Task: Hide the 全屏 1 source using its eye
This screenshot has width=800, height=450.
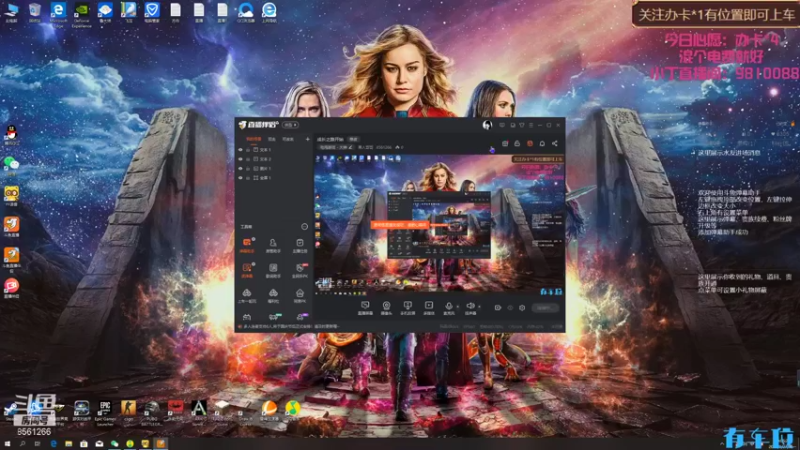Action: 240,178
